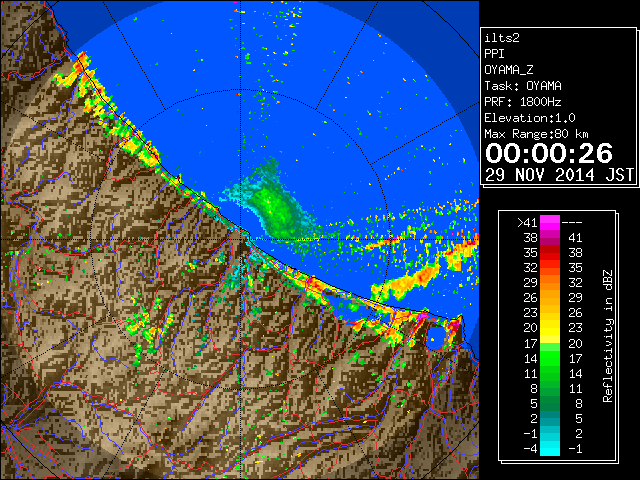The image size is (640, 480).
Task: Click the large green echo offshore of the radar center
Action: [x=274, y=210]
